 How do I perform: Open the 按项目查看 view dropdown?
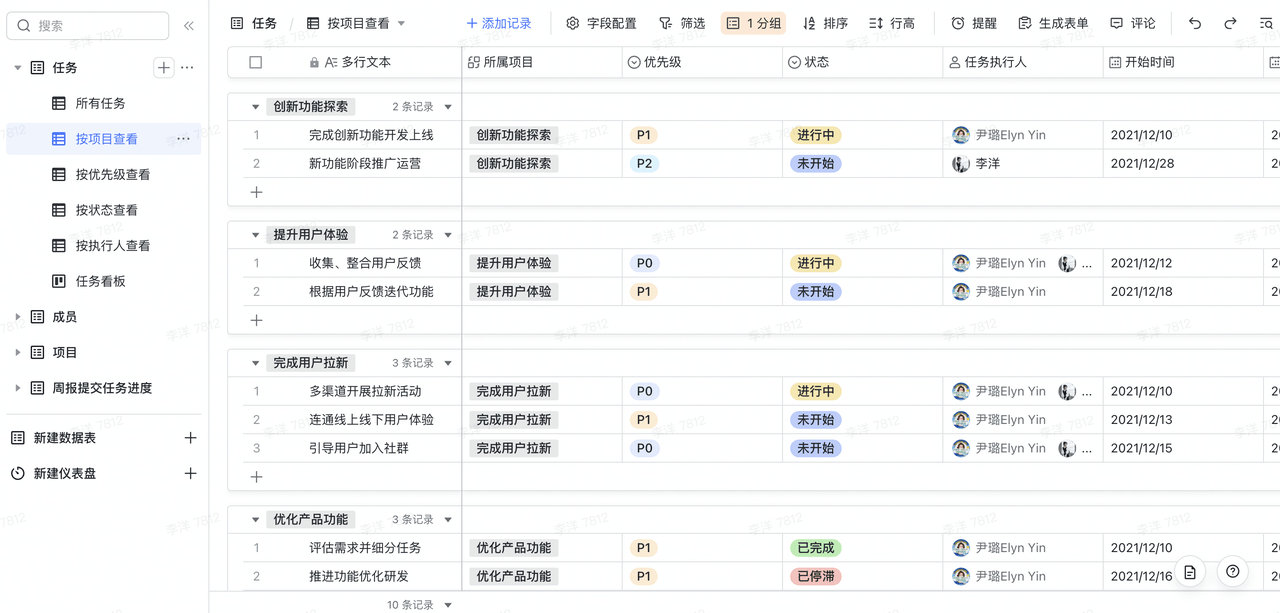point(402,23)
